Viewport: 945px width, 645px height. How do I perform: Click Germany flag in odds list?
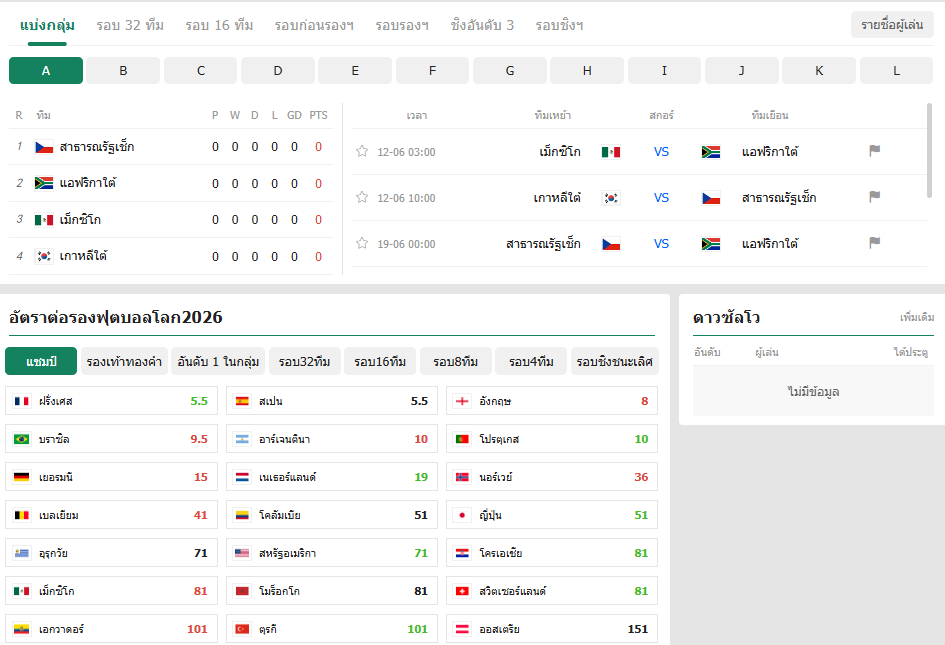pos(22,477)
